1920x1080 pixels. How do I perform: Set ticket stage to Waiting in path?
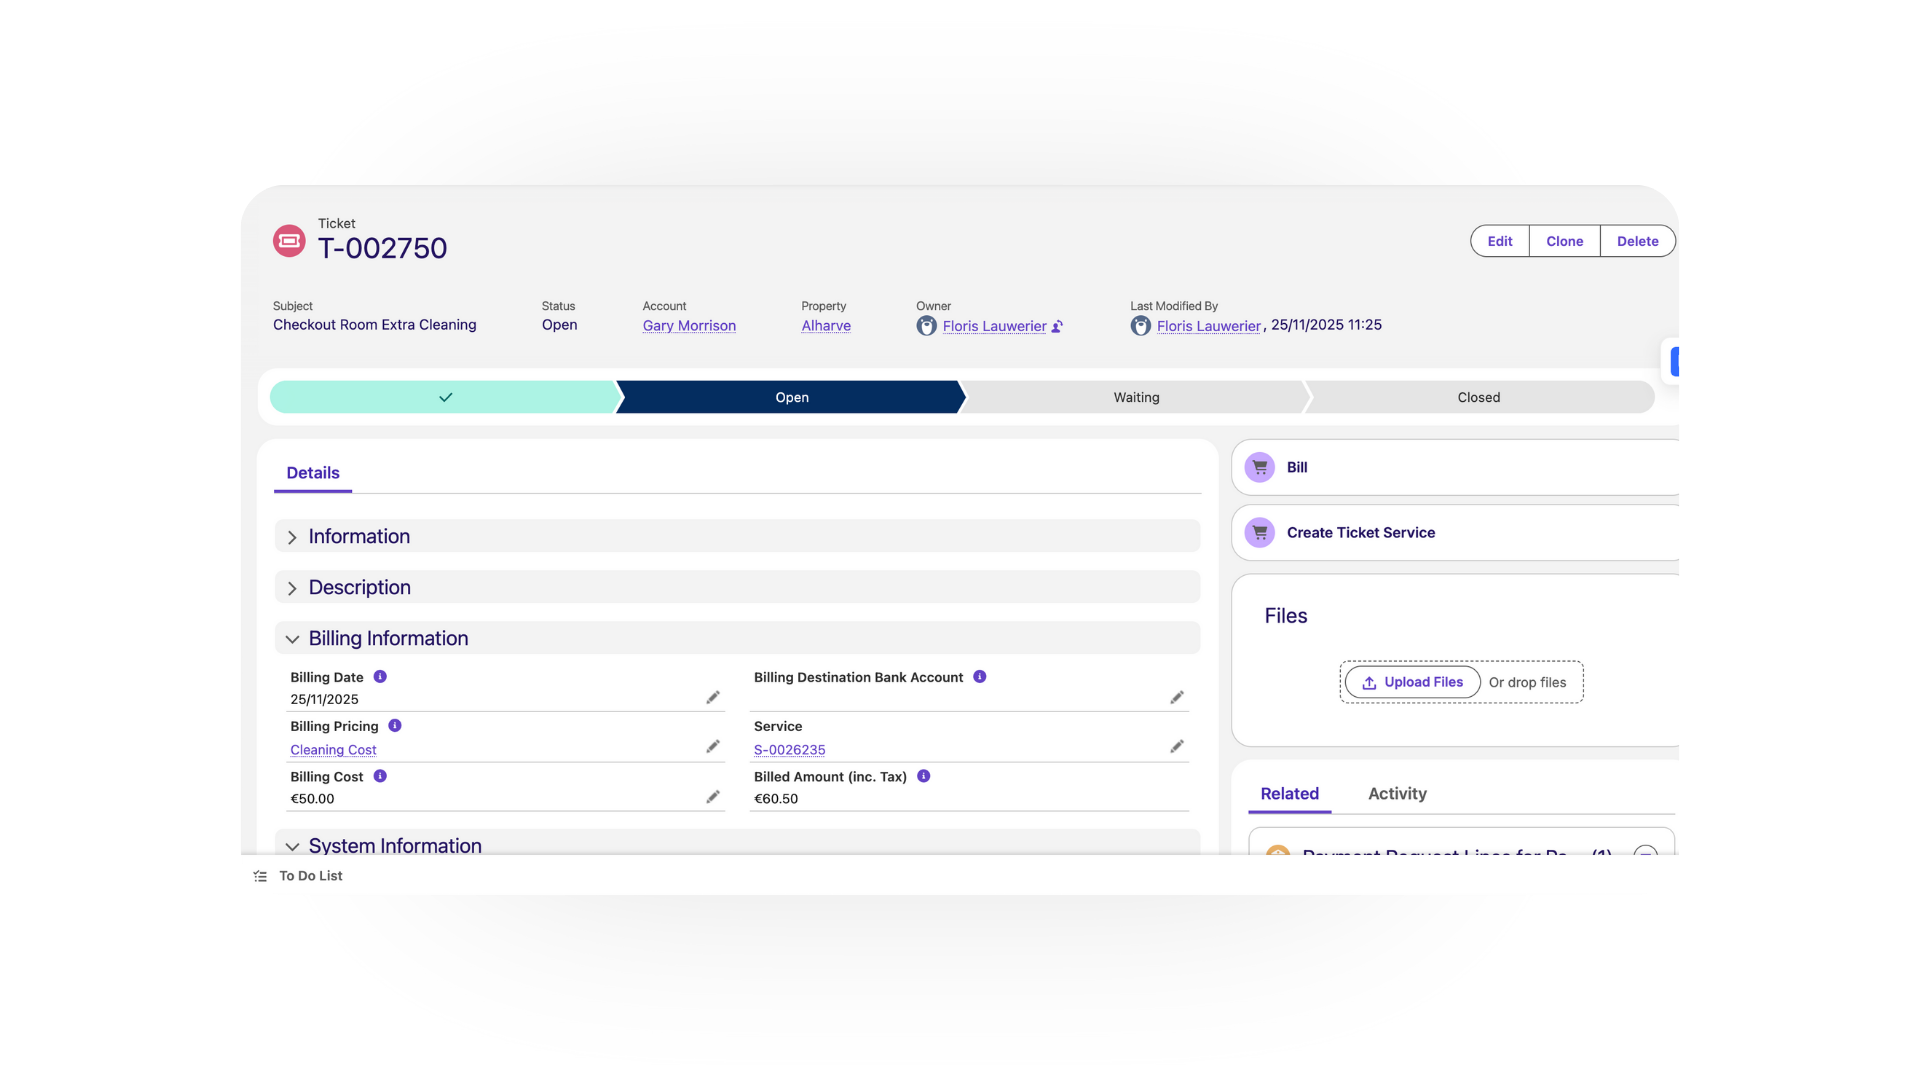1136,397
